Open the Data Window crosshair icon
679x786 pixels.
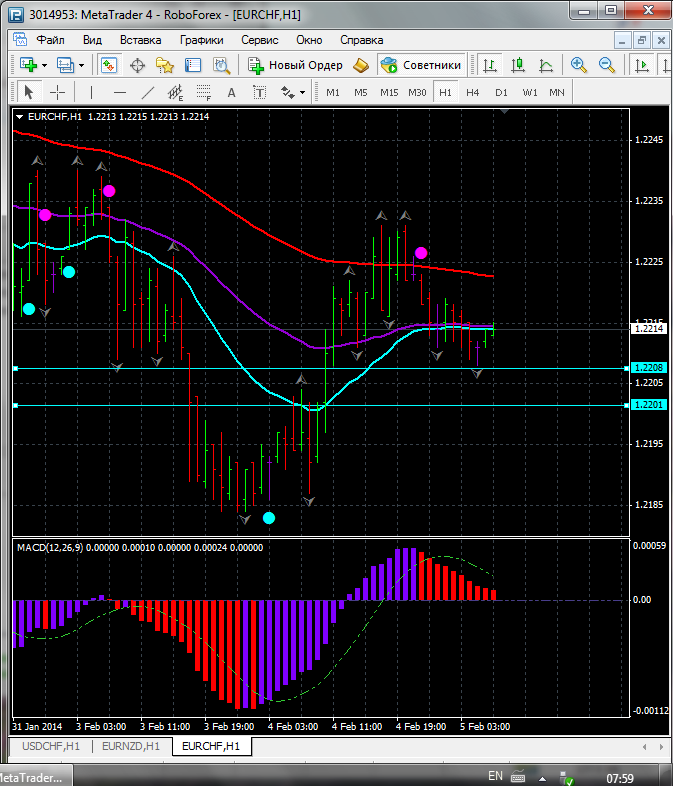[138, 65]
